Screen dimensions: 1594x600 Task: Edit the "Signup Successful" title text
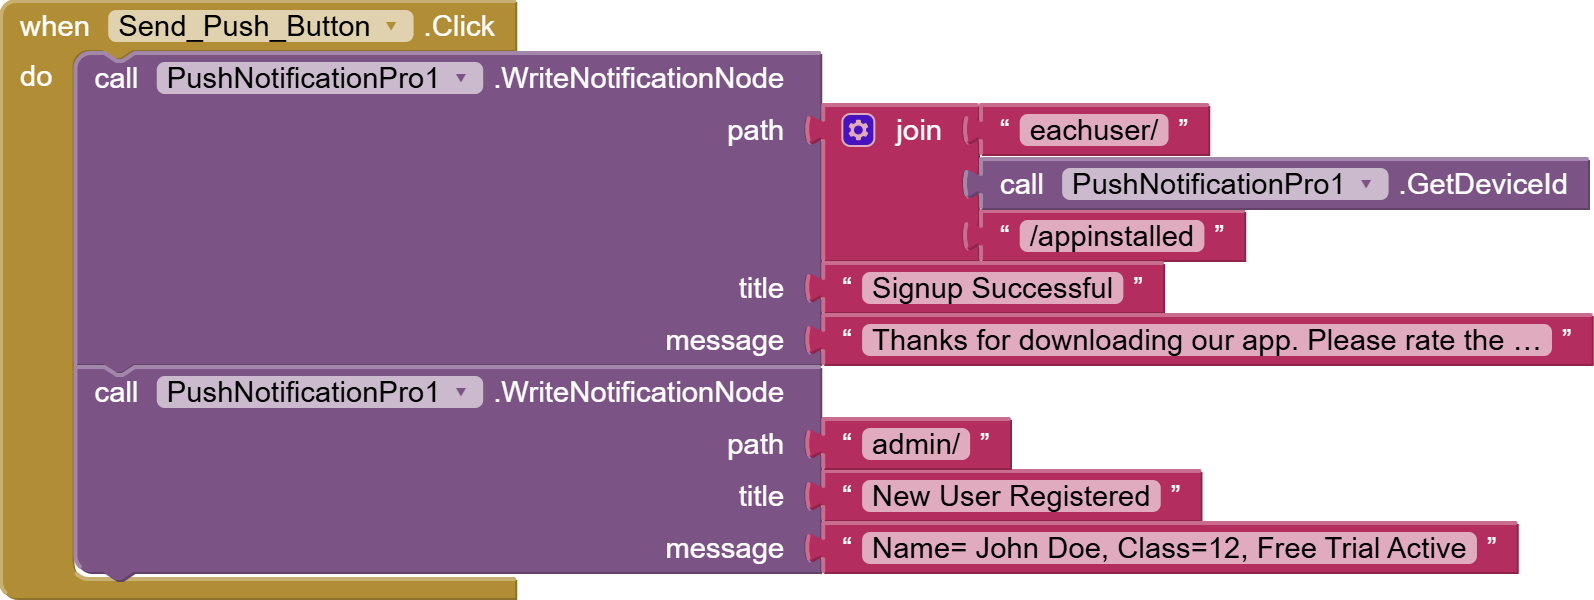pos(991,288)
